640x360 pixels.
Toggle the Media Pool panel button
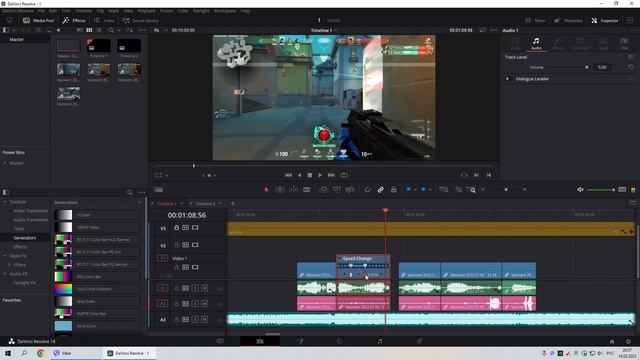[x=38, y=20]
